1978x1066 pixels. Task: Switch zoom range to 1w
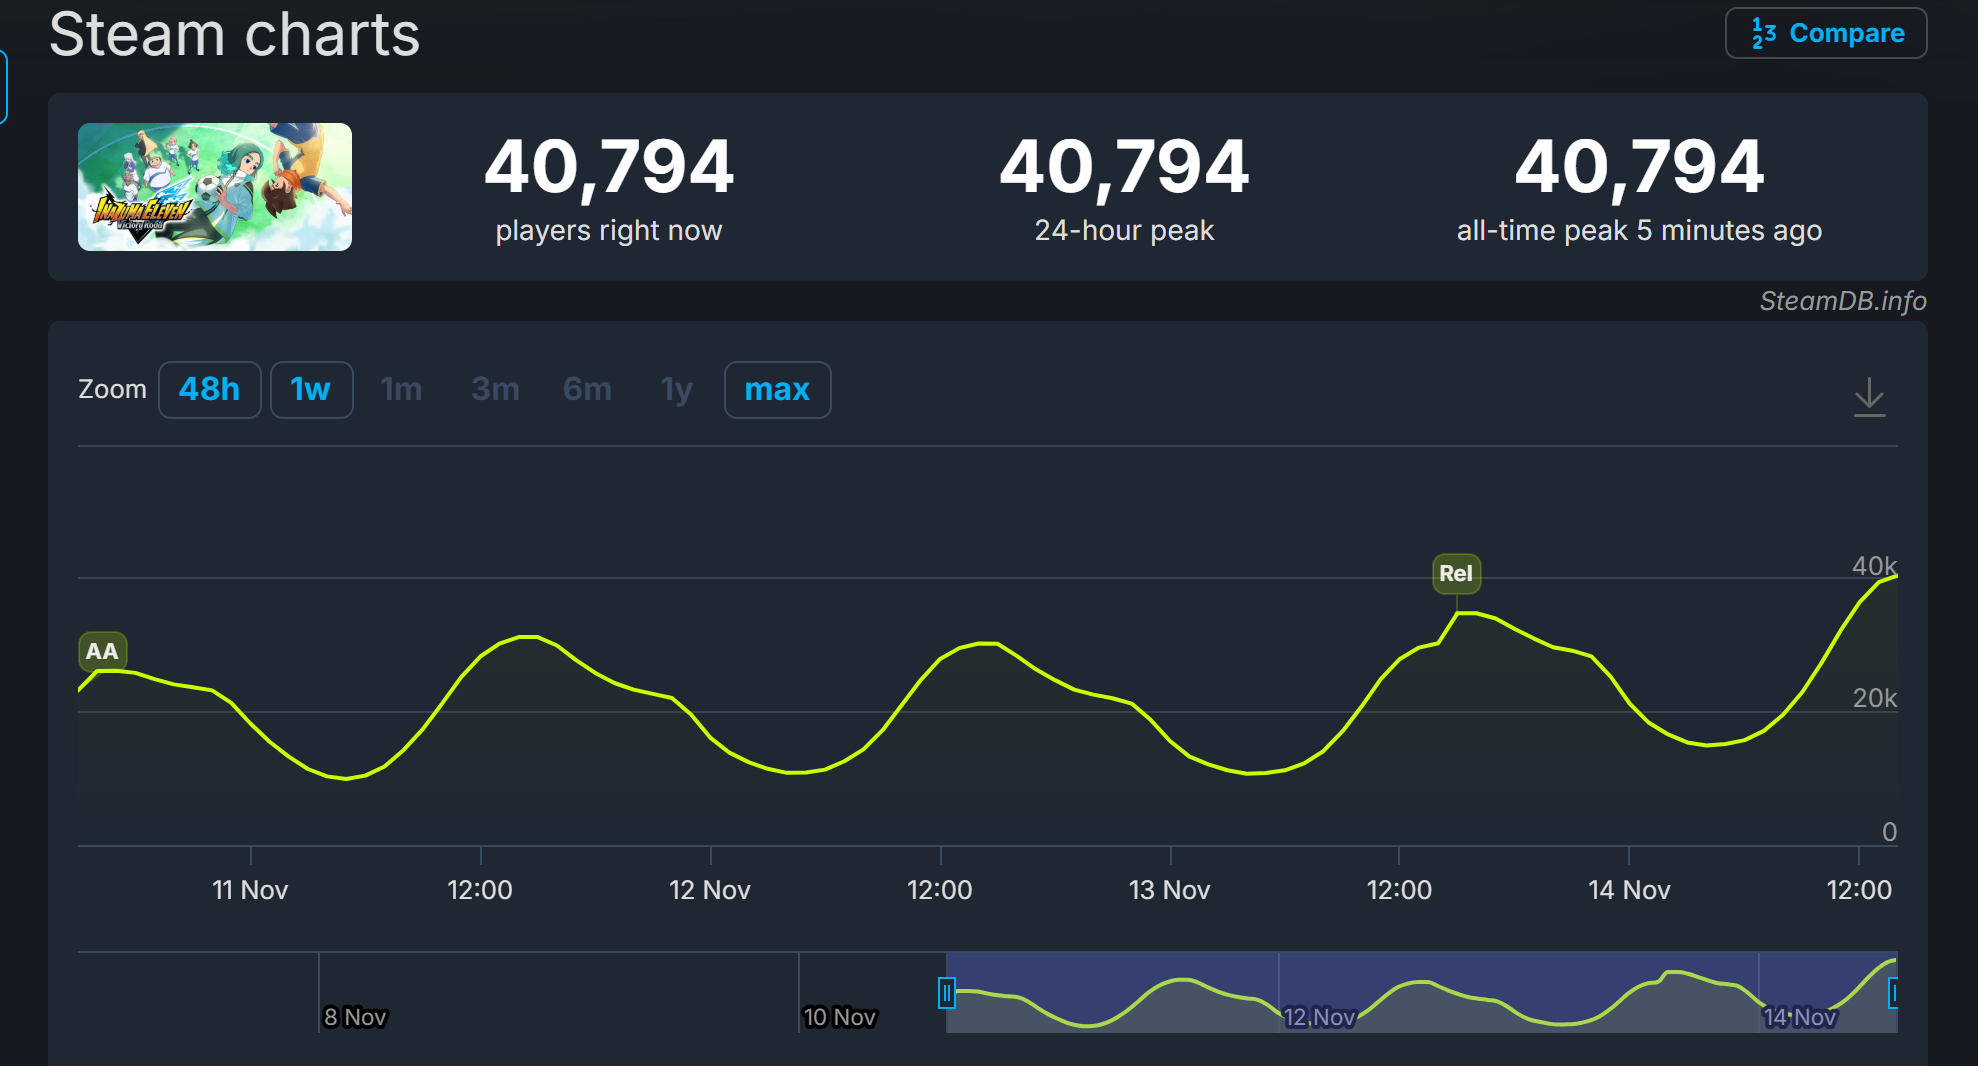coord(311,390)
